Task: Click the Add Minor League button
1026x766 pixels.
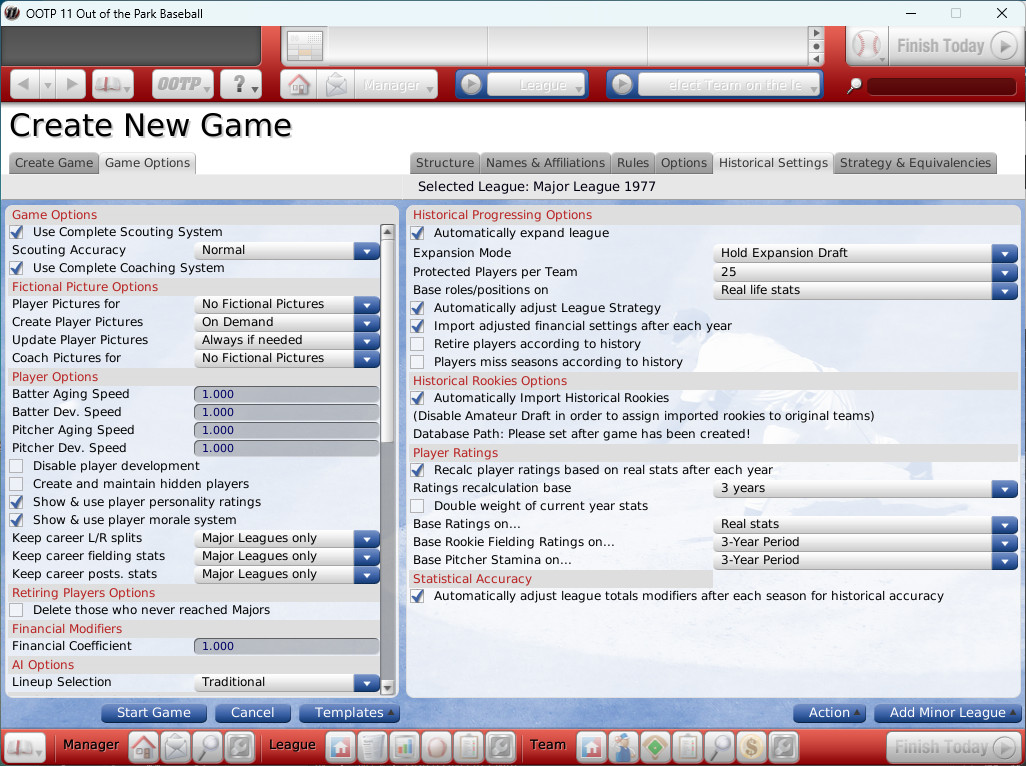Action: click(947, 713)
